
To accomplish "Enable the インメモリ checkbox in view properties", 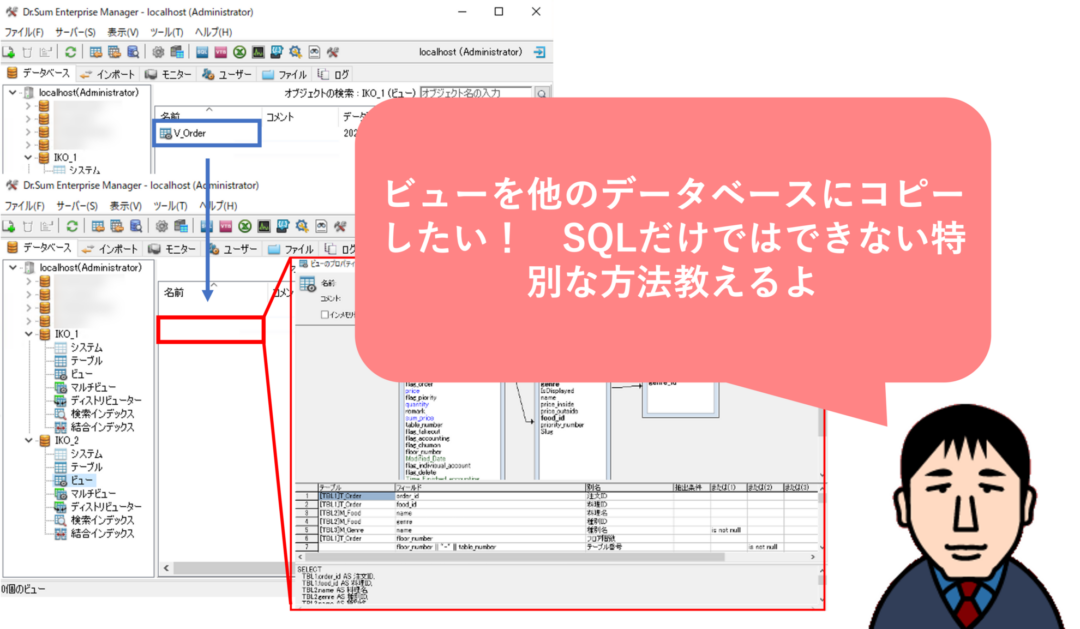I will click(x=324, y=313).
